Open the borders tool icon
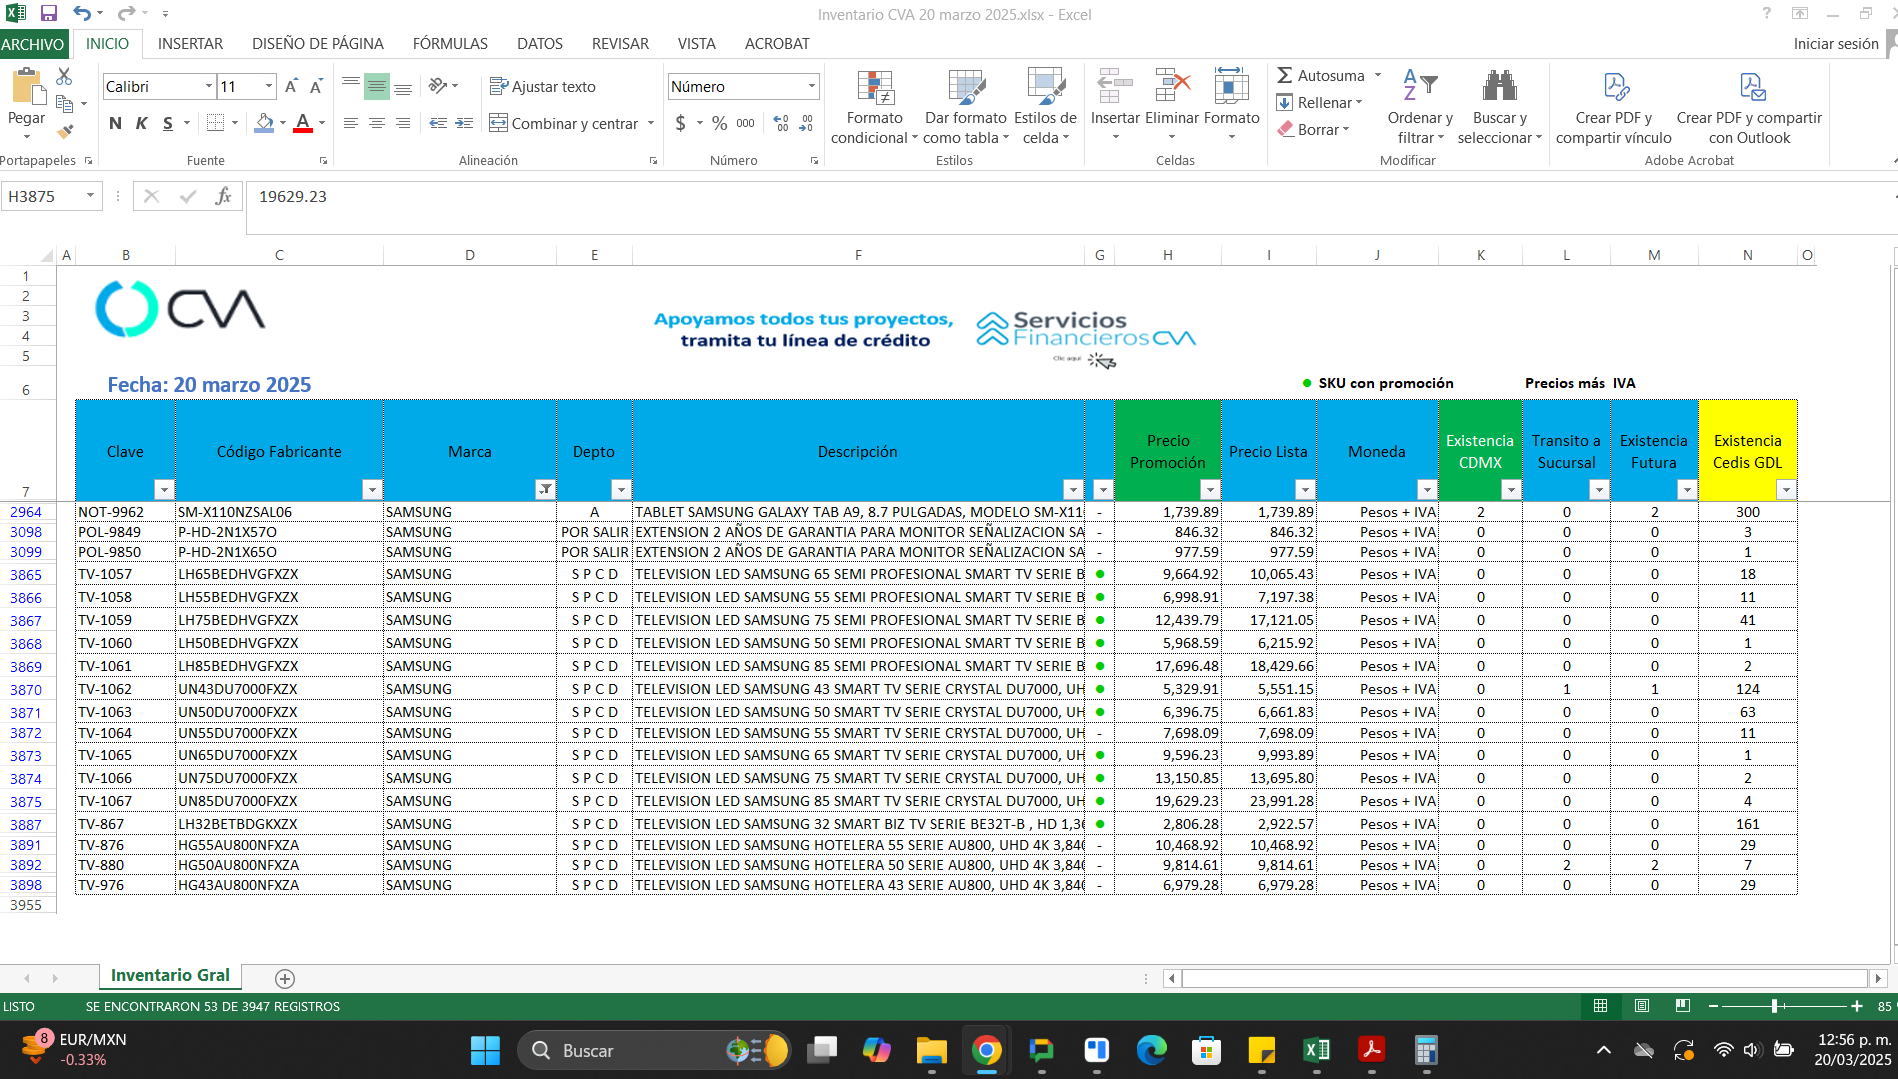Screen dimensions: 1898x1079 (x=215, y=123)
